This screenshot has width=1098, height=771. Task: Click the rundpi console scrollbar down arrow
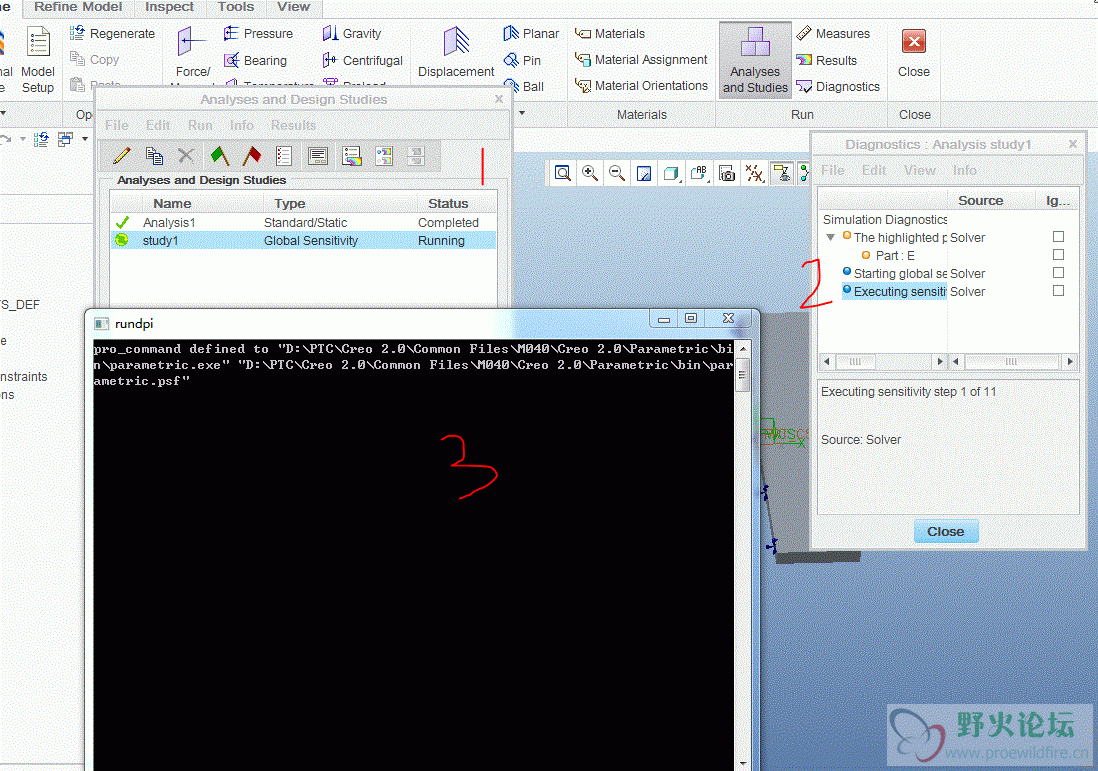742,763
